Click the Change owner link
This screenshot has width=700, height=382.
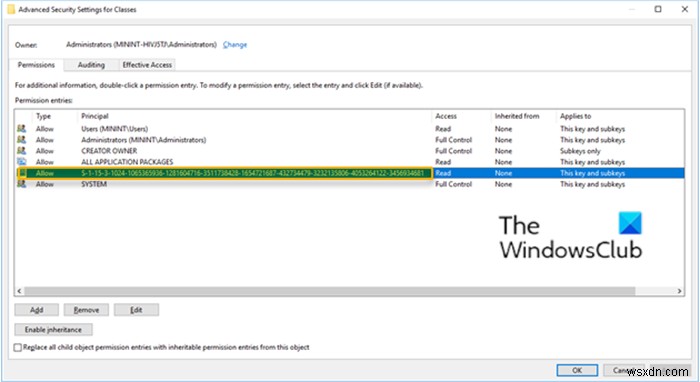[x=235, y=45]
